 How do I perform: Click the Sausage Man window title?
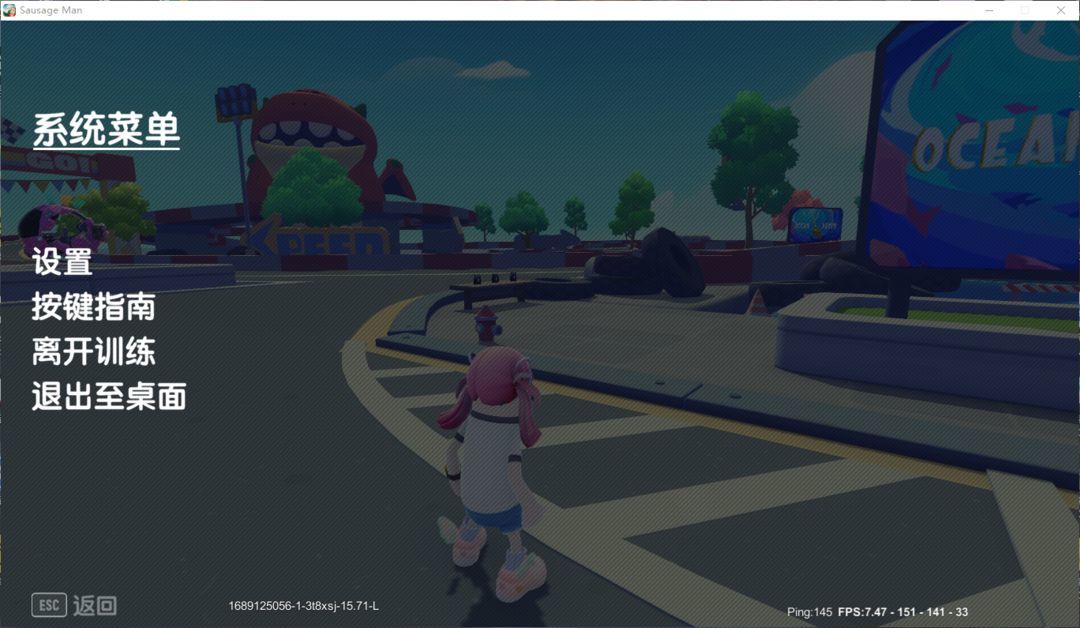point(51,10)
